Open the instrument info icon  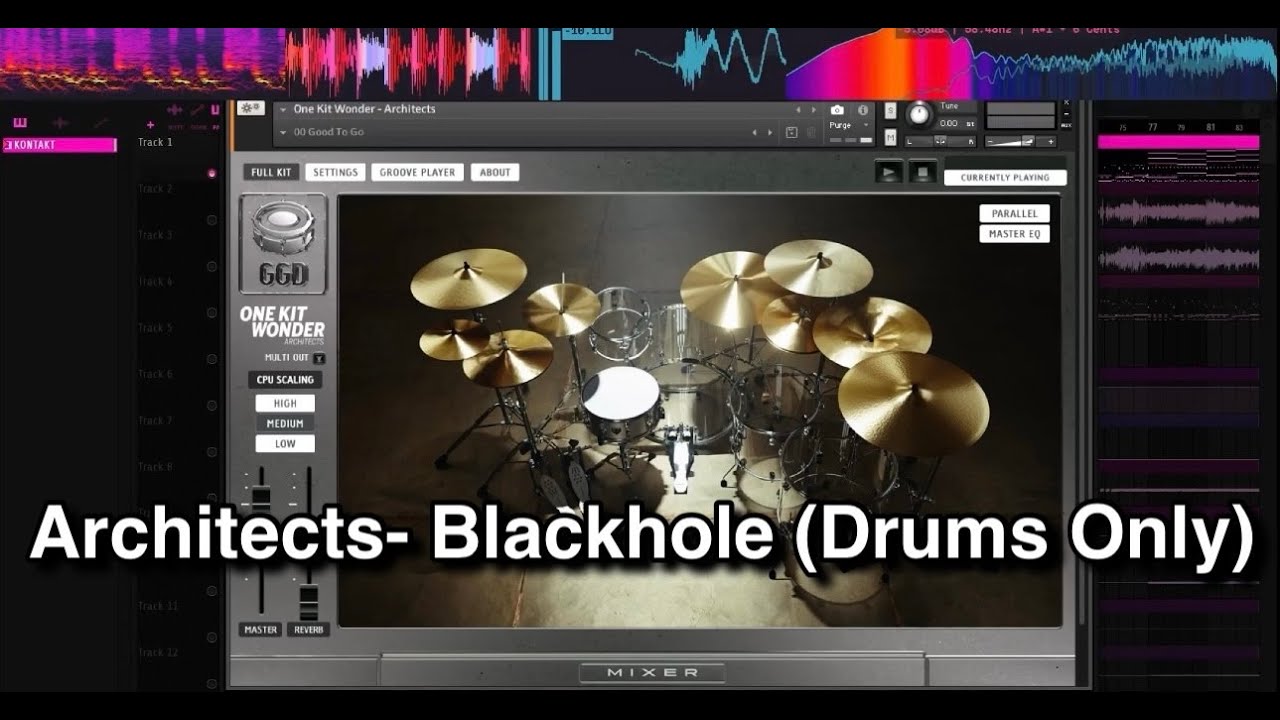click(863, 110)
